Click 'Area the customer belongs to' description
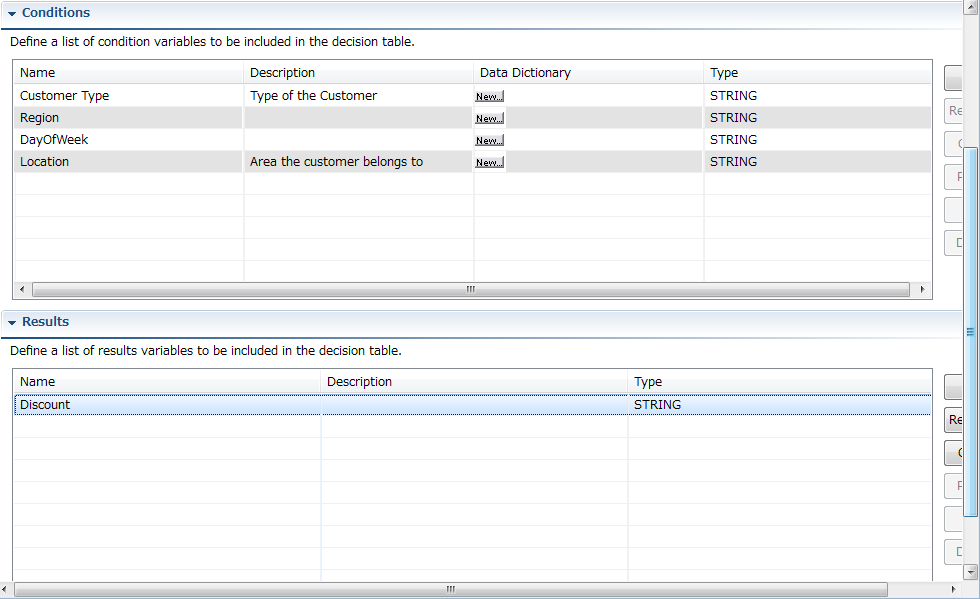Image resolution: width=980 pixels, height=599 pixels. [x=358, y=161]
